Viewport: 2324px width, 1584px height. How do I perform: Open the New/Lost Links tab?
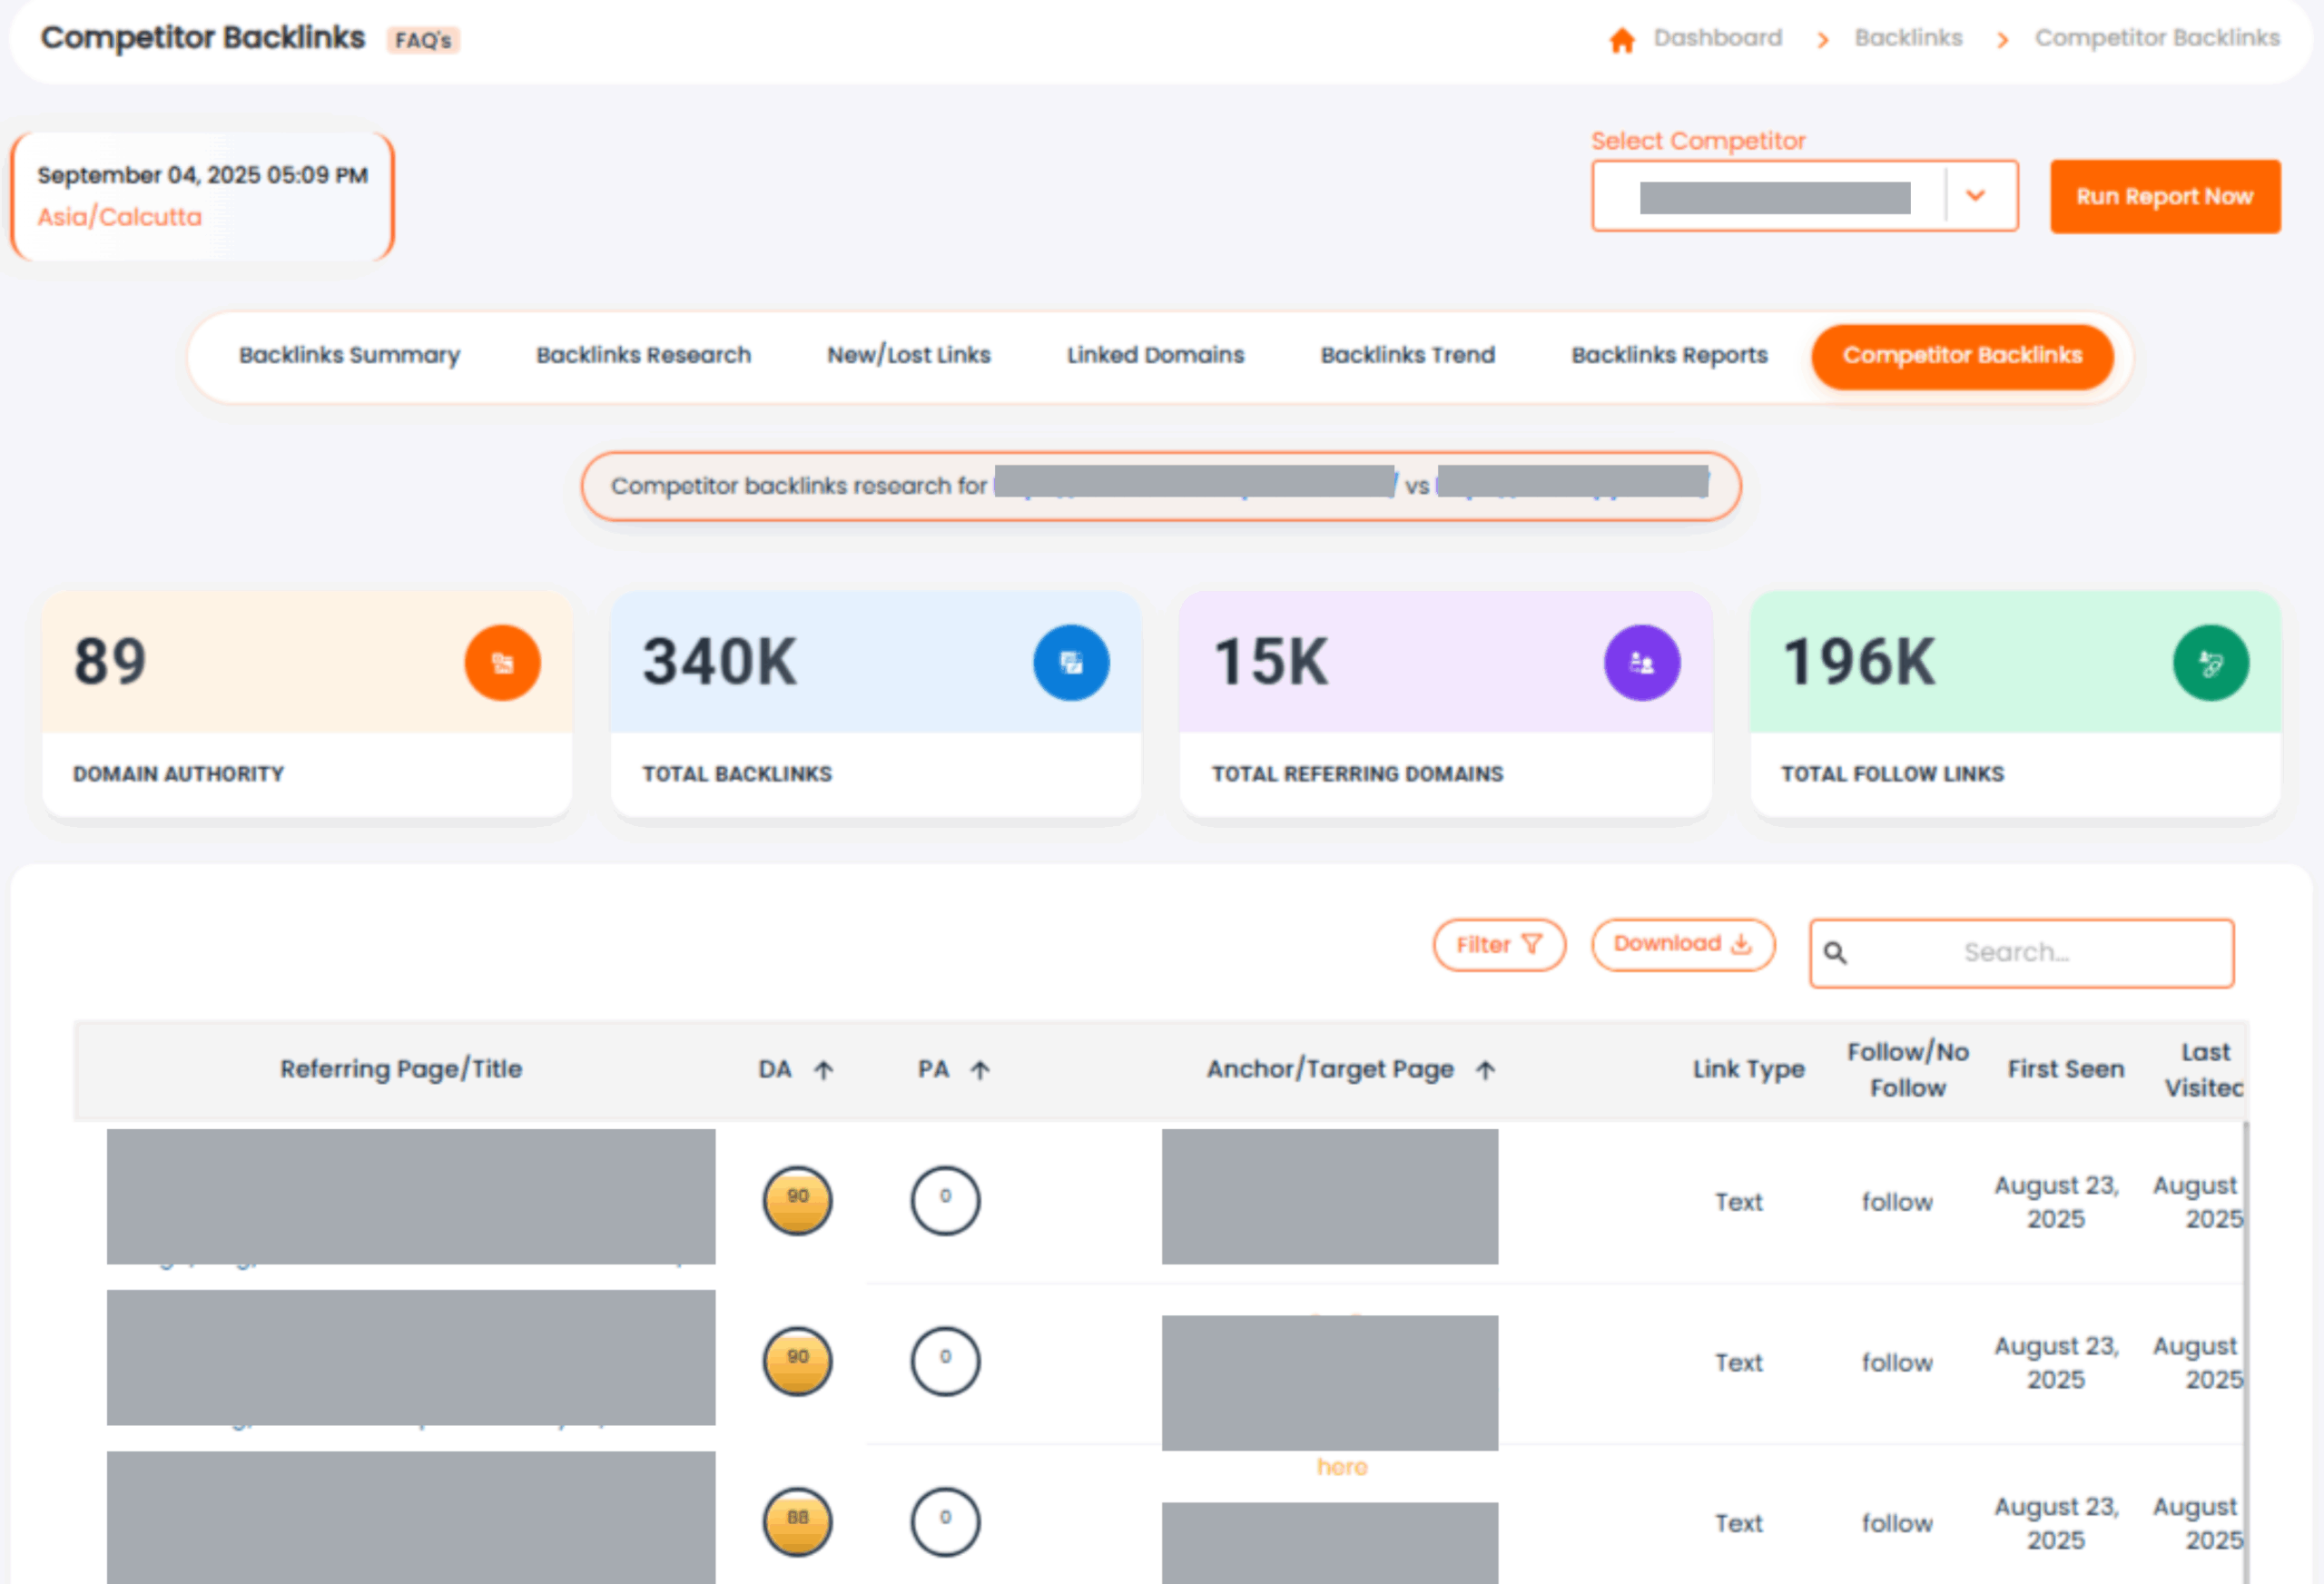click(908, 356)
